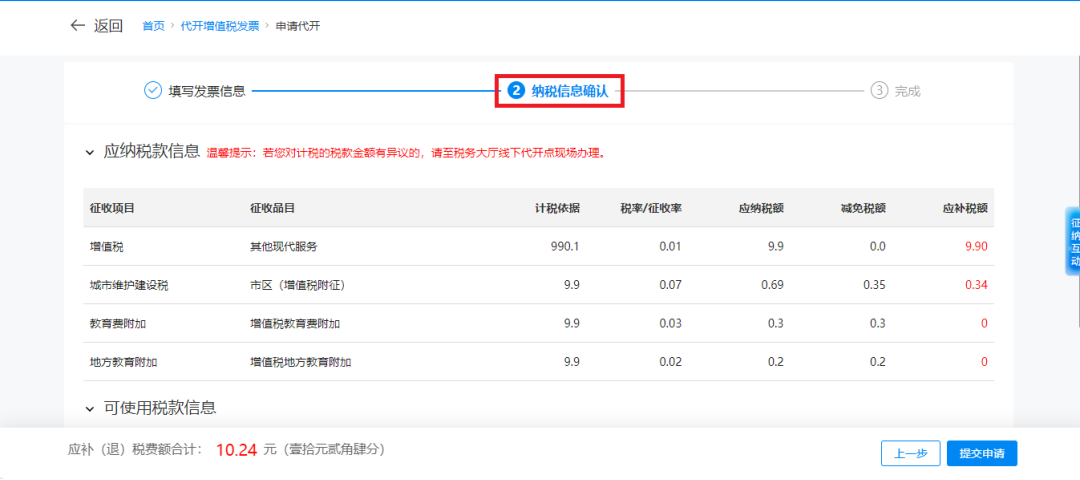Screen dimensions: 1080x480
Task: Click the 0.02 rate value
Action: pyautogui.click(x=670, y=362)
